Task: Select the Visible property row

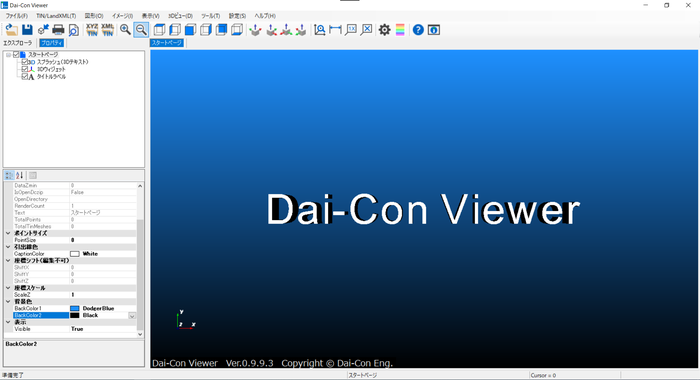Action: [x=75, y=329]
